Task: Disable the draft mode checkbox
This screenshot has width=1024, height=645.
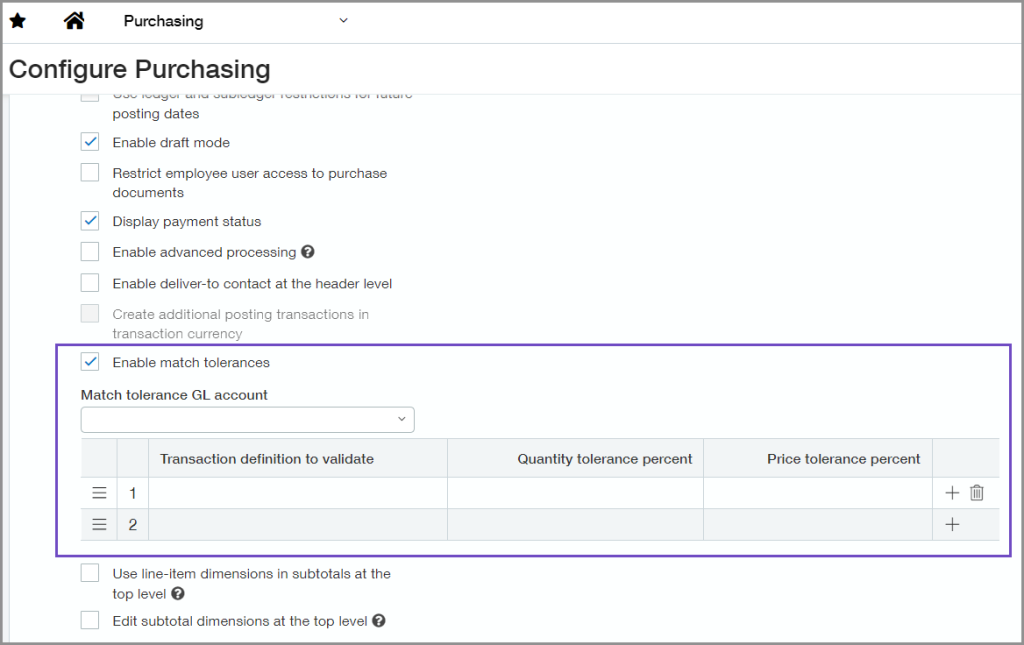Action: 89,141
